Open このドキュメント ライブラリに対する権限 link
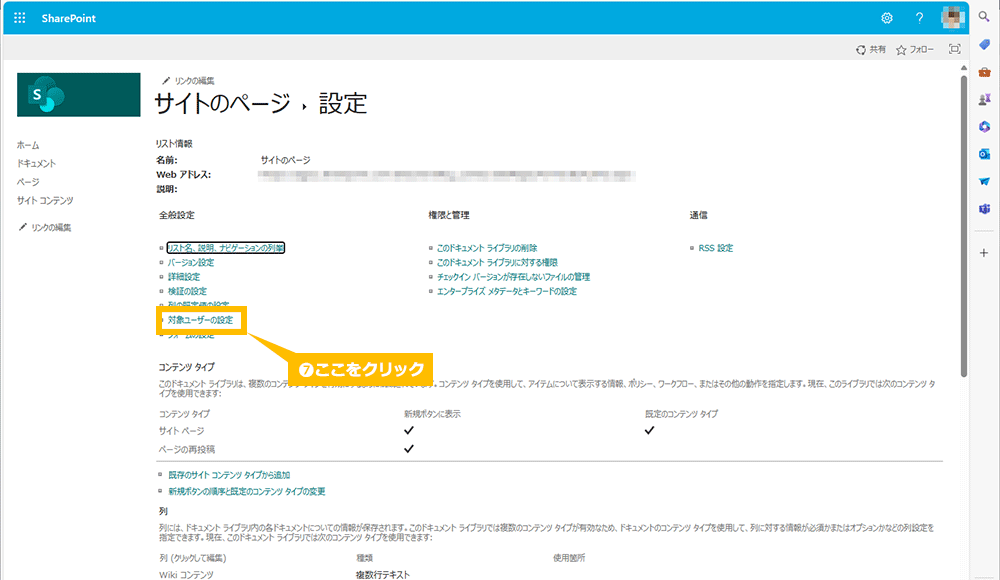Viewport: 1000px width, 580px height. click(497, 262)
